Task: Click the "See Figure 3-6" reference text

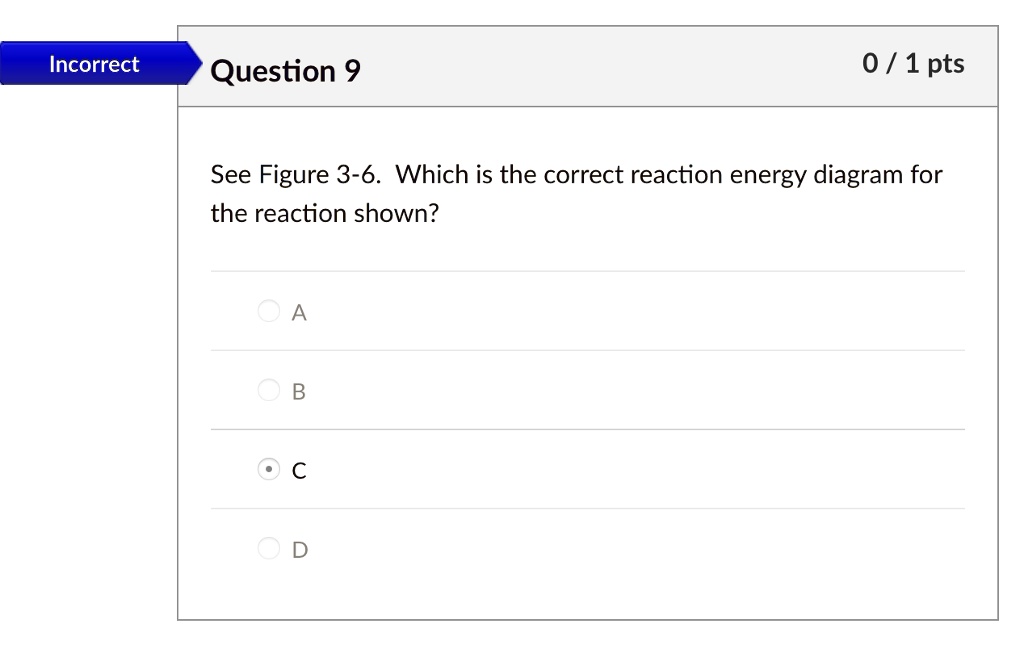Action: pos(296,175)
